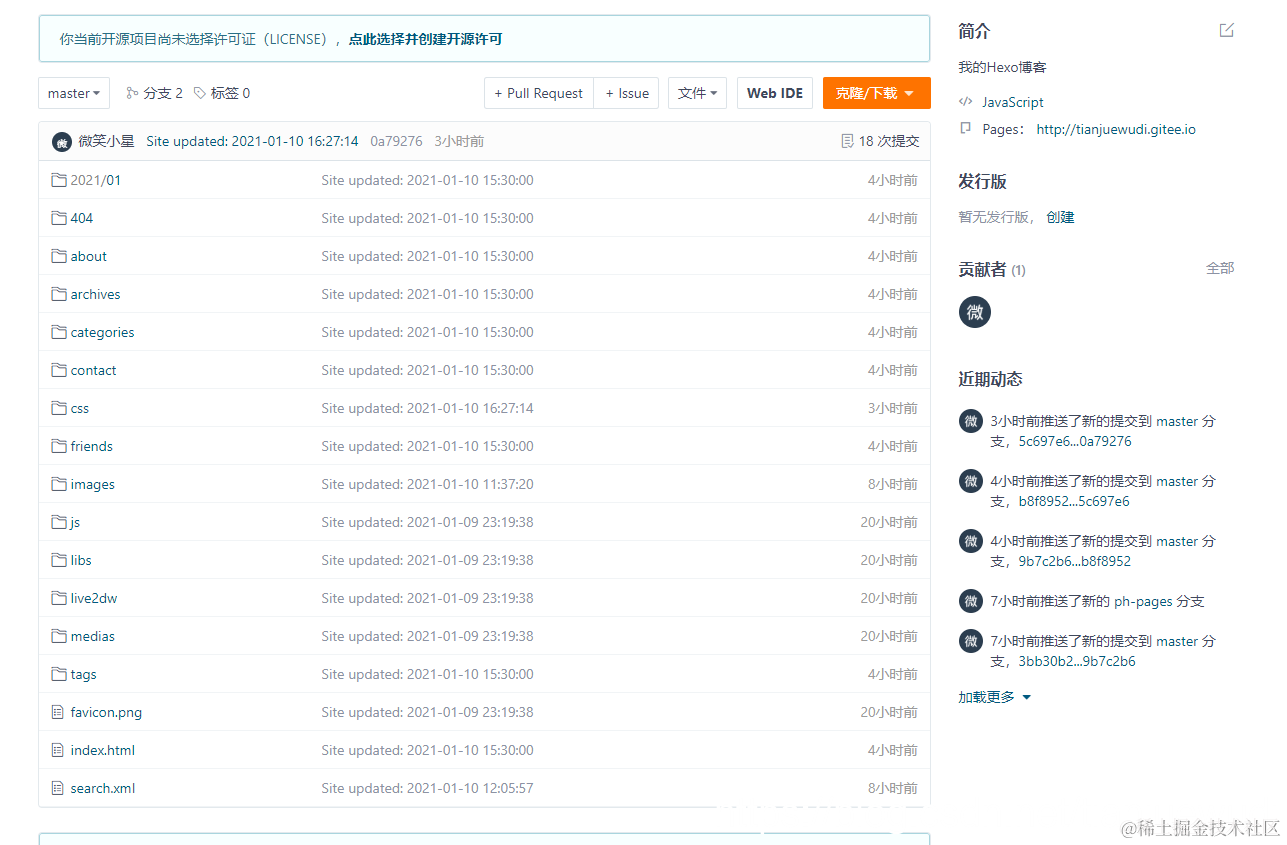Click the folder icon beside tags
The image size is (1287, 845).
(59, 674)
